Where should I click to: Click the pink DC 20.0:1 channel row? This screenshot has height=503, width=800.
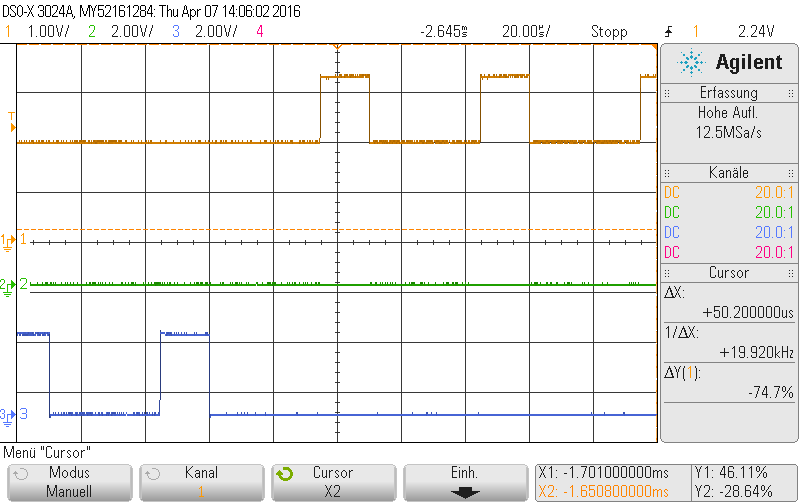[x=729, y=253]
